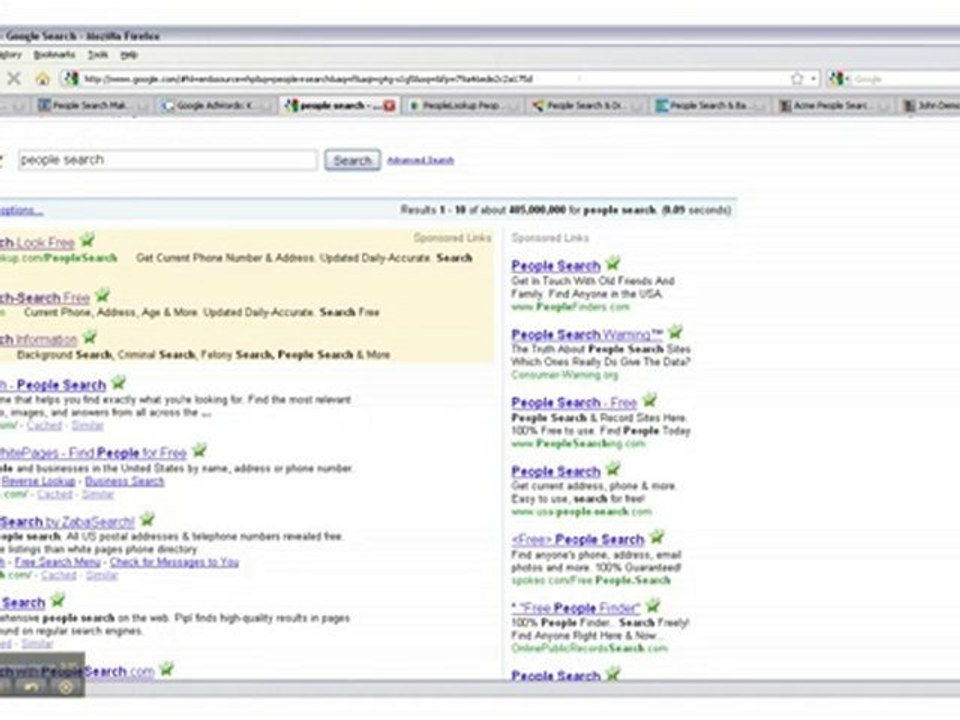Click the green star beside '-Search Free' ad

(102, 295)
